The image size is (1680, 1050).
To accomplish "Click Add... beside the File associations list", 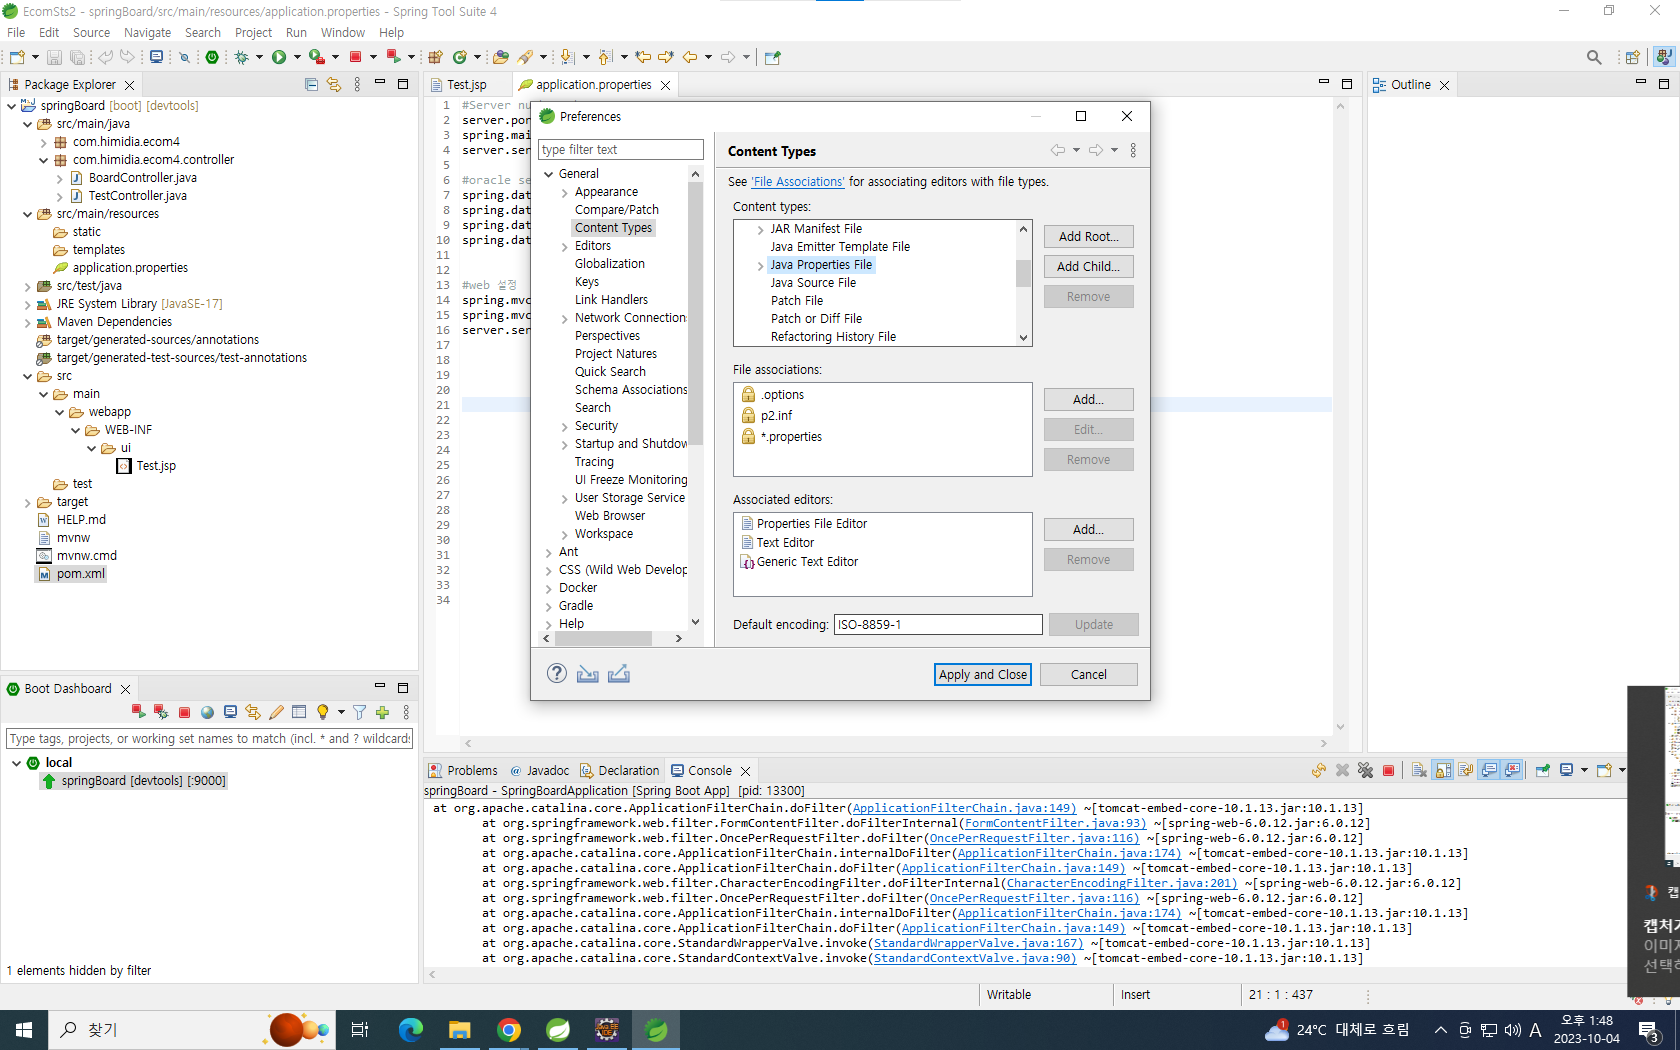I will coord(1088,400).
